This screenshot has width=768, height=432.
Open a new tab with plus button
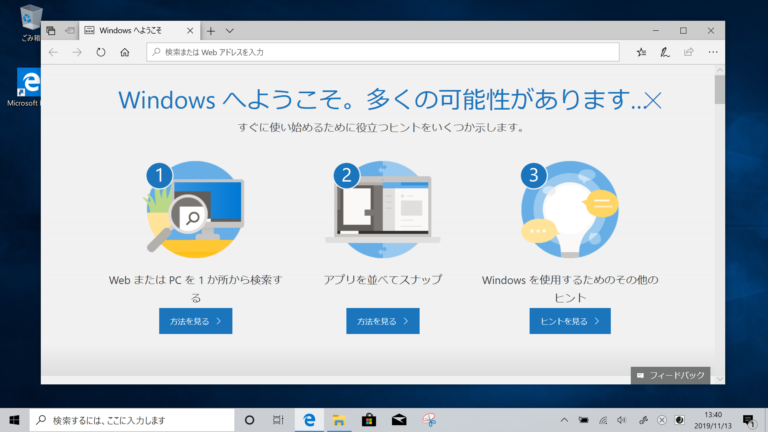pos(211,31)
